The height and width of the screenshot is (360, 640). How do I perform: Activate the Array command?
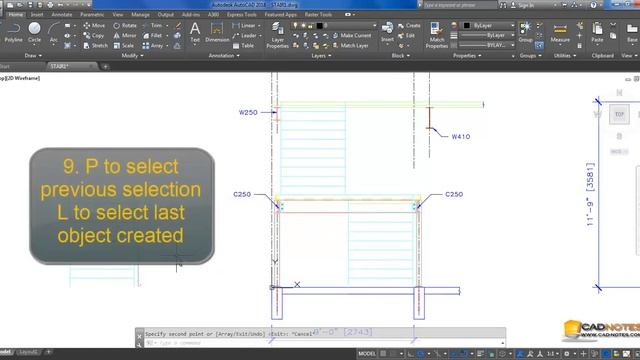tap(153, 46)
